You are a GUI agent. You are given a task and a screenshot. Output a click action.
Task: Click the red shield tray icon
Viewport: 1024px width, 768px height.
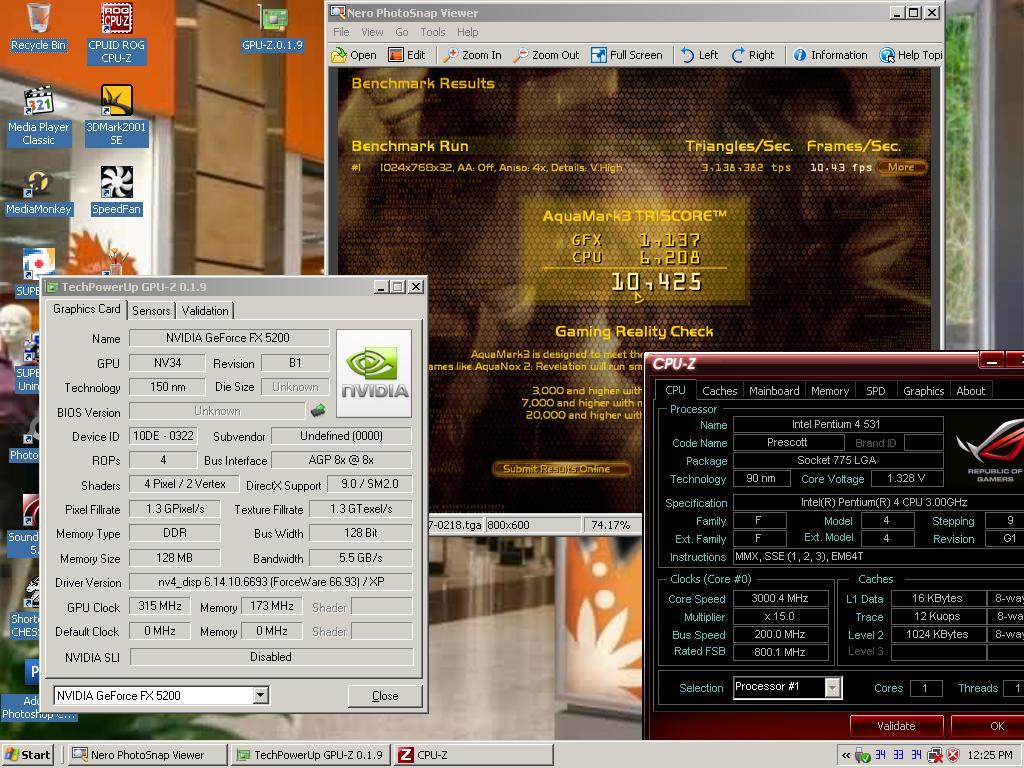point(953,755)
